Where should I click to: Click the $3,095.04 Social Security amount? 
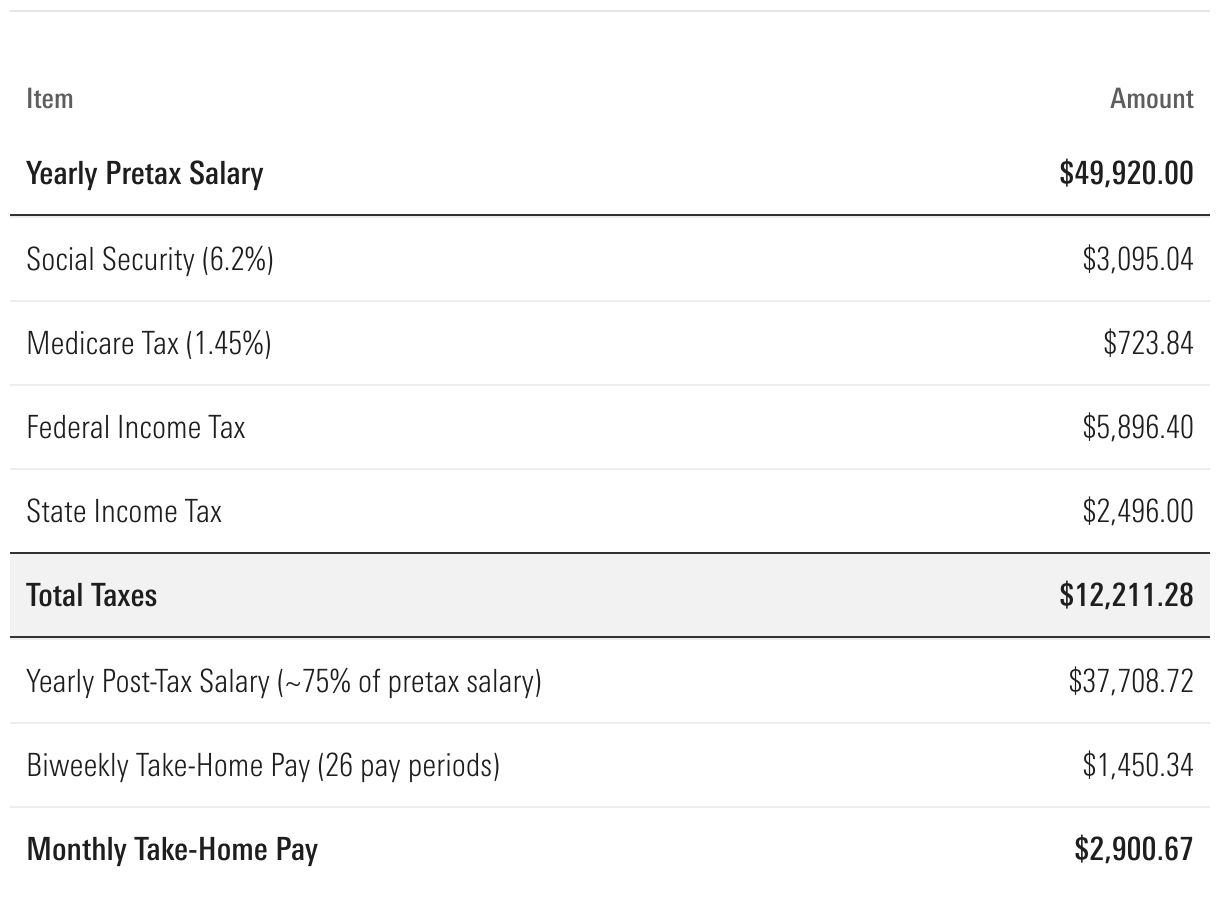click(x=1137, y=260)
